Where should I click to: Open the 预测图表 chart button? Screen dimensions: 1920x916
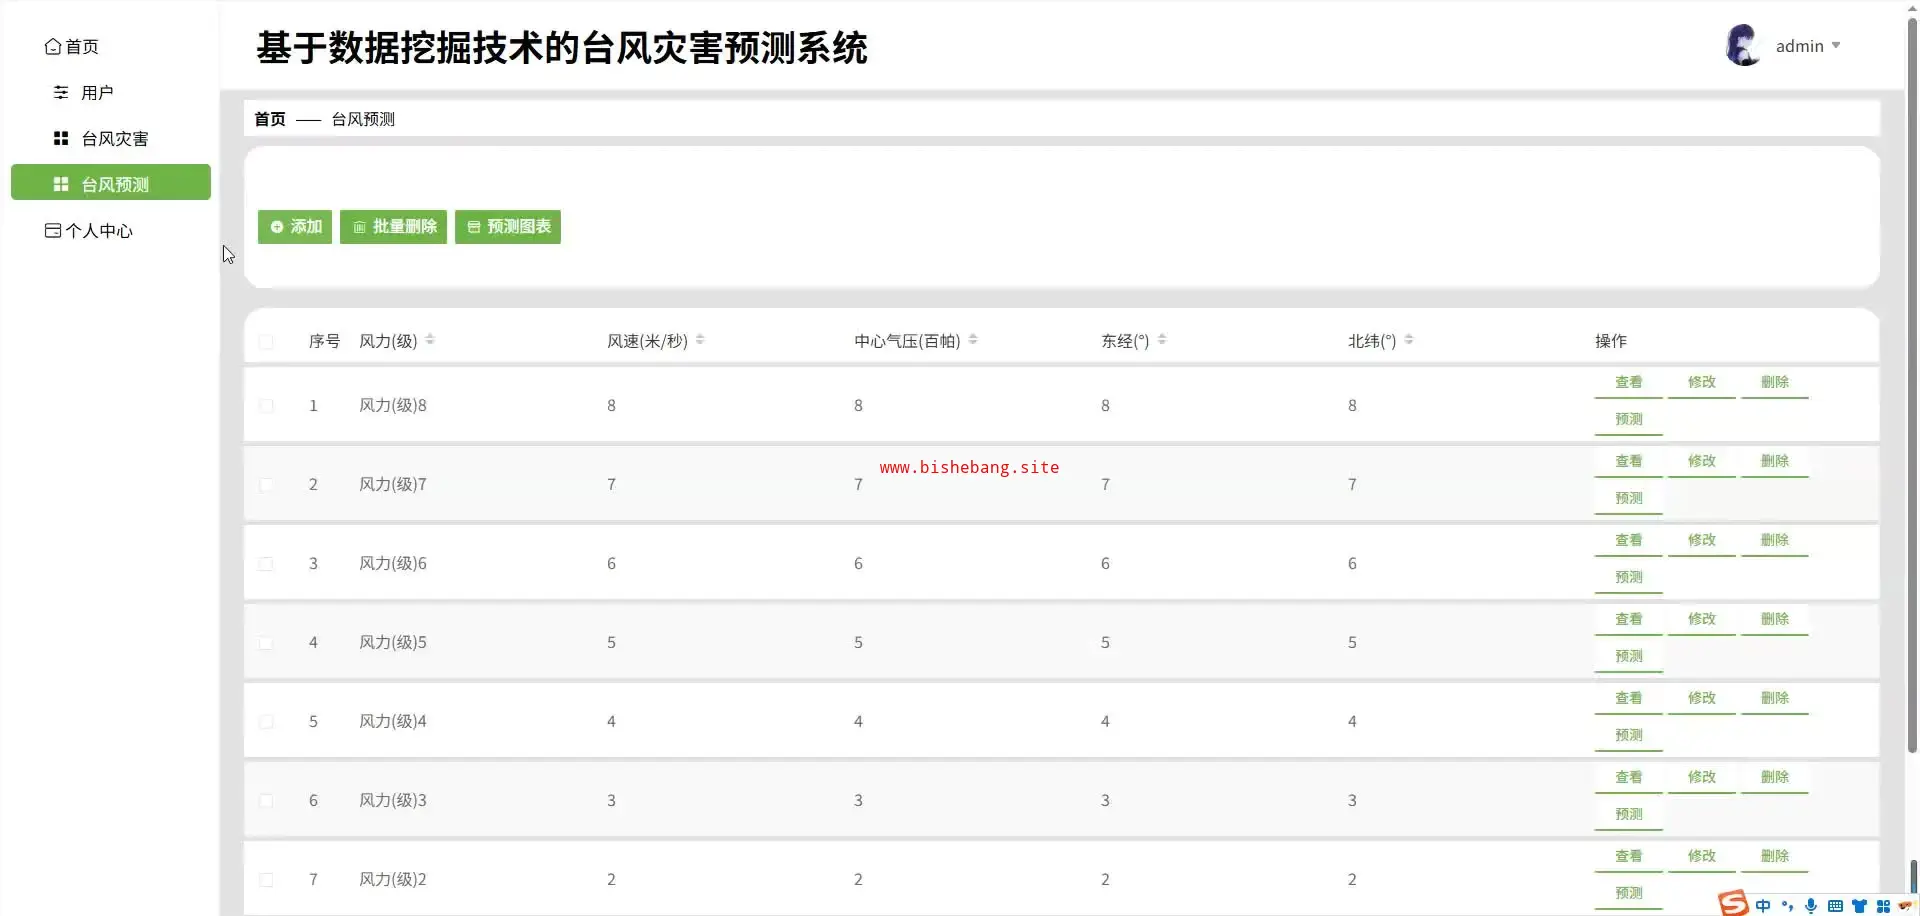(x=508, y=227)
